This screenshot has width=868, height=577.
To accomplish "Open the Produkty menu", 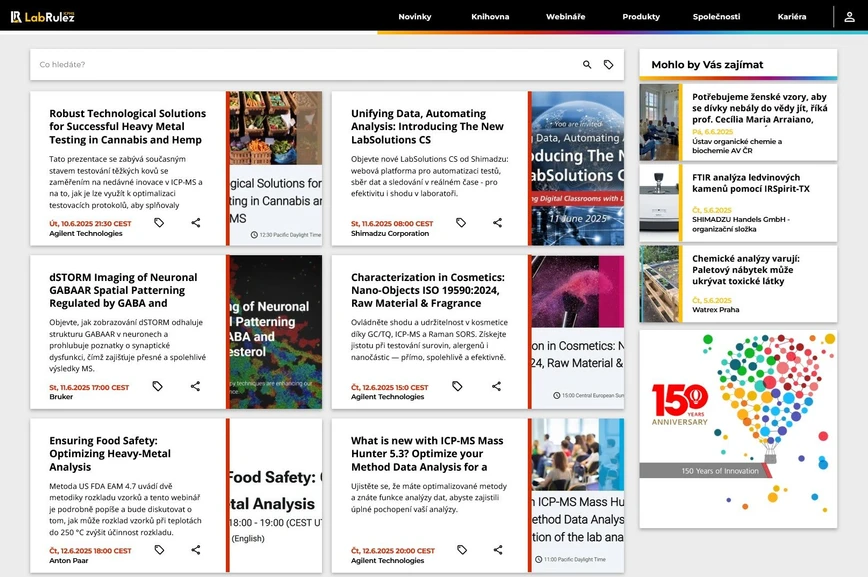I will point(640,17).
